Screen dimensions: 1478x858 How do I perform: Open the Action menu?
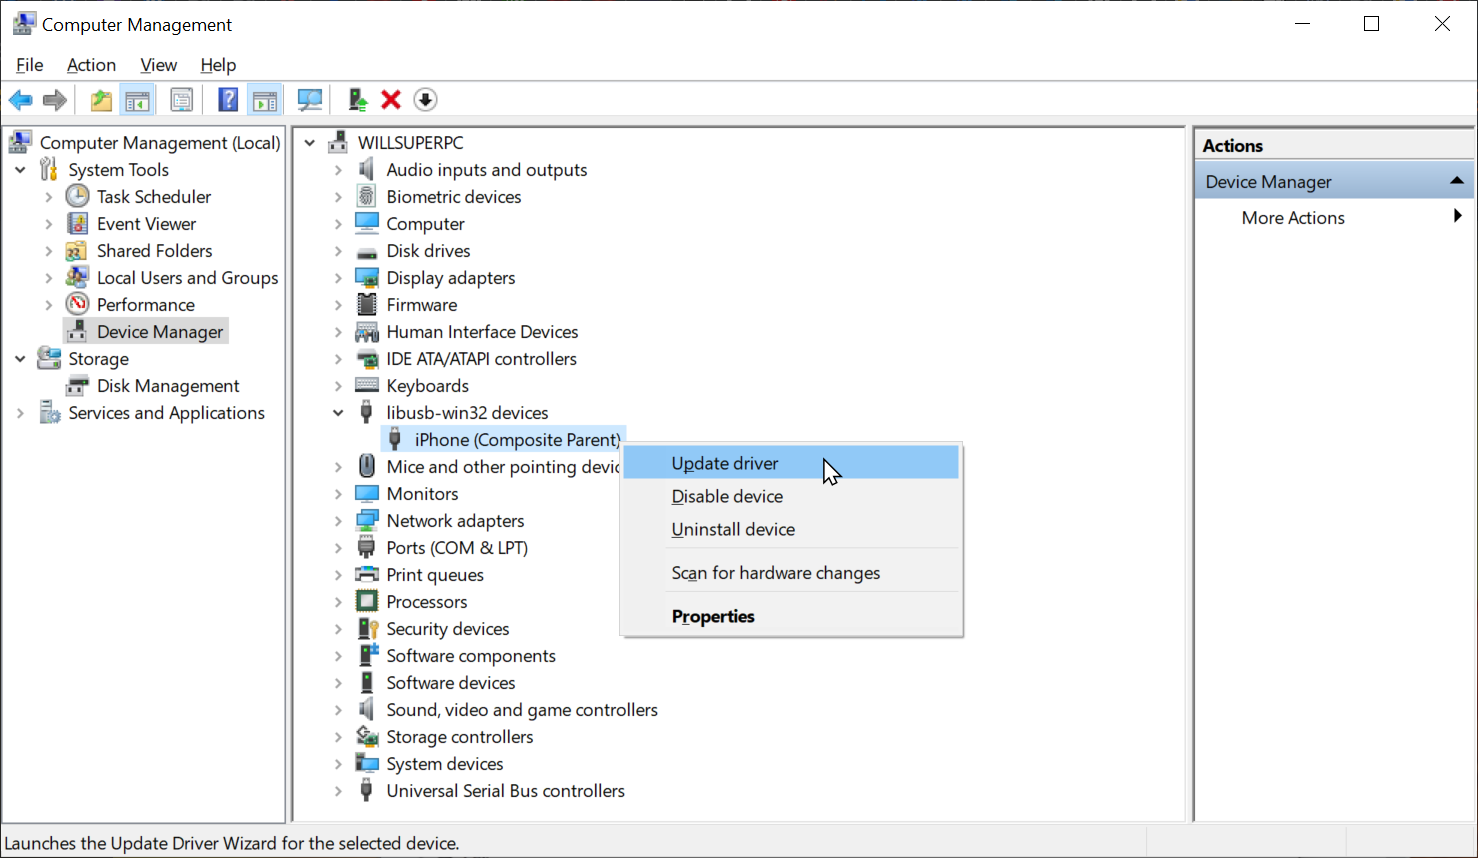[91, 65]
